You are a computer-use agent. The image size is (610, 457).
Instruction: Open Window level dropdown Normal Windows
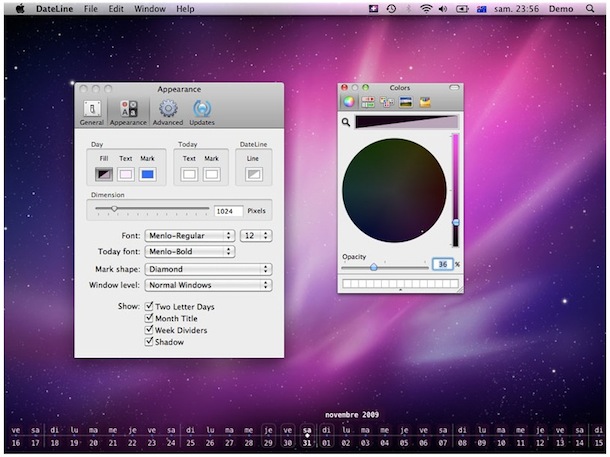pyautogui.click(x=208, y=285)
